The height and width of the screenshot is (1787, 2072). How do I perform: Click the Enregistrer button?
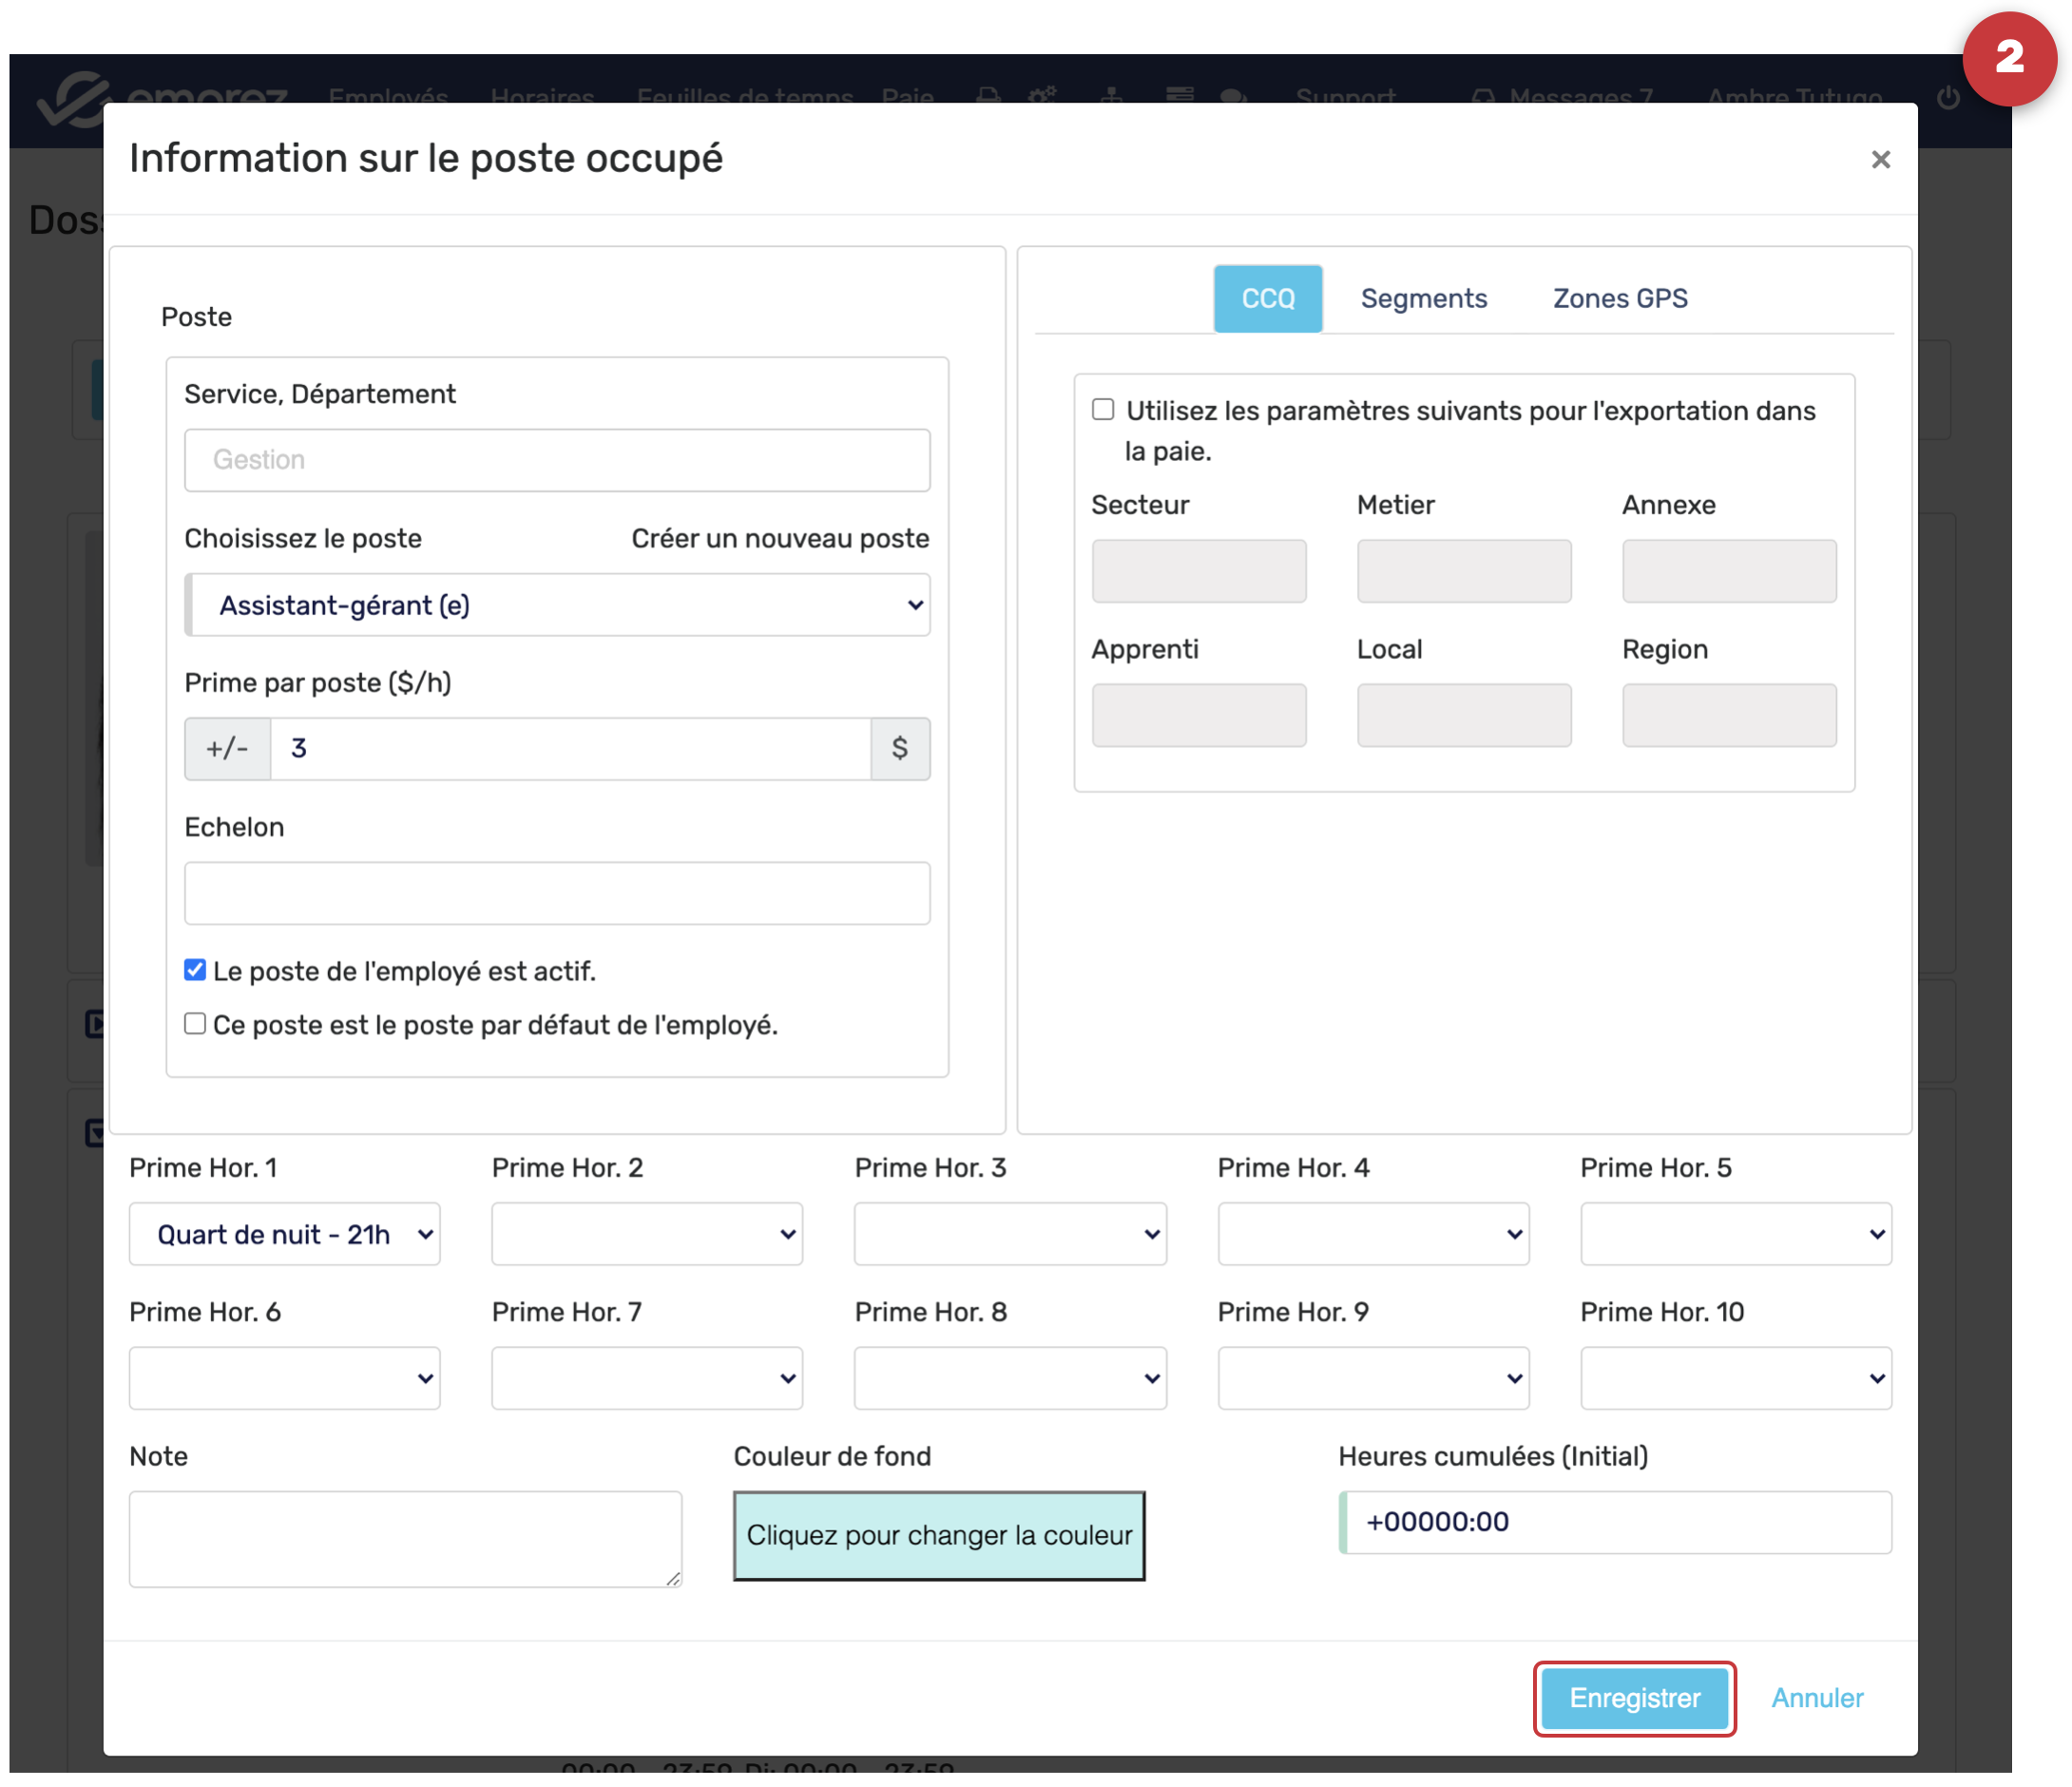tap(1634, 1697)
